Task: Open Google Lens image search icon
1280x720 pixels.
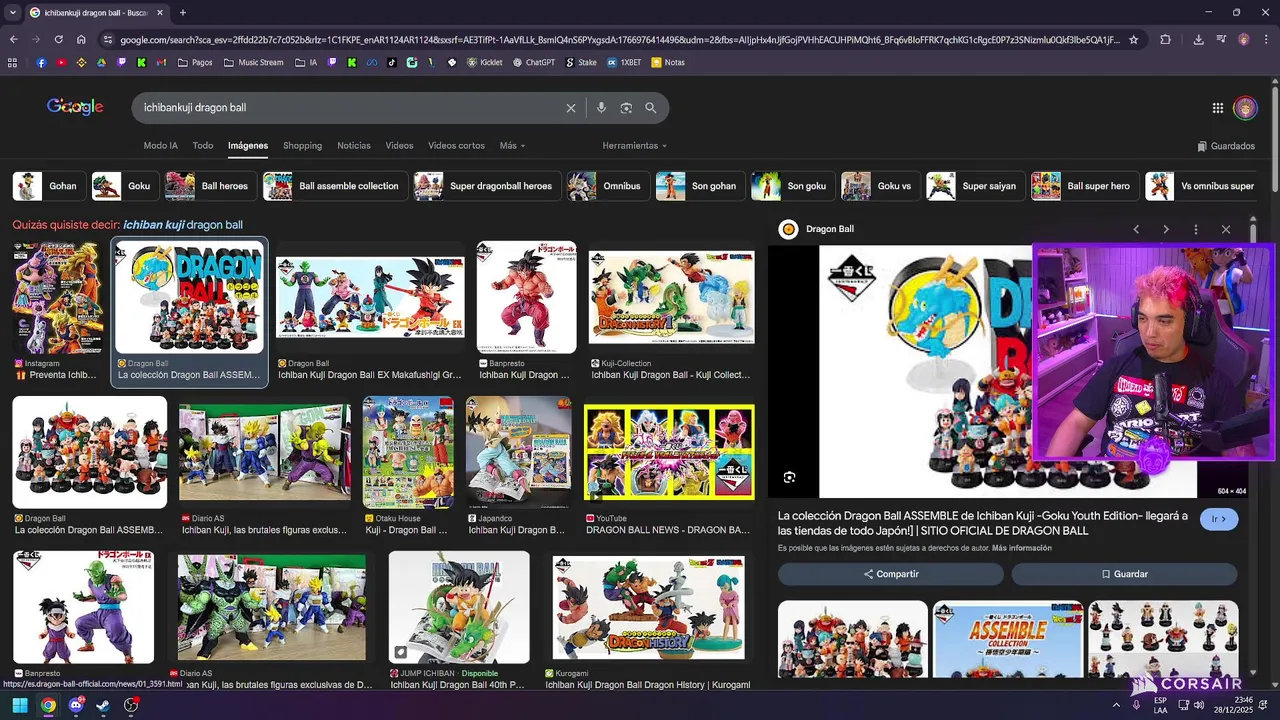Action: (626, 108)
